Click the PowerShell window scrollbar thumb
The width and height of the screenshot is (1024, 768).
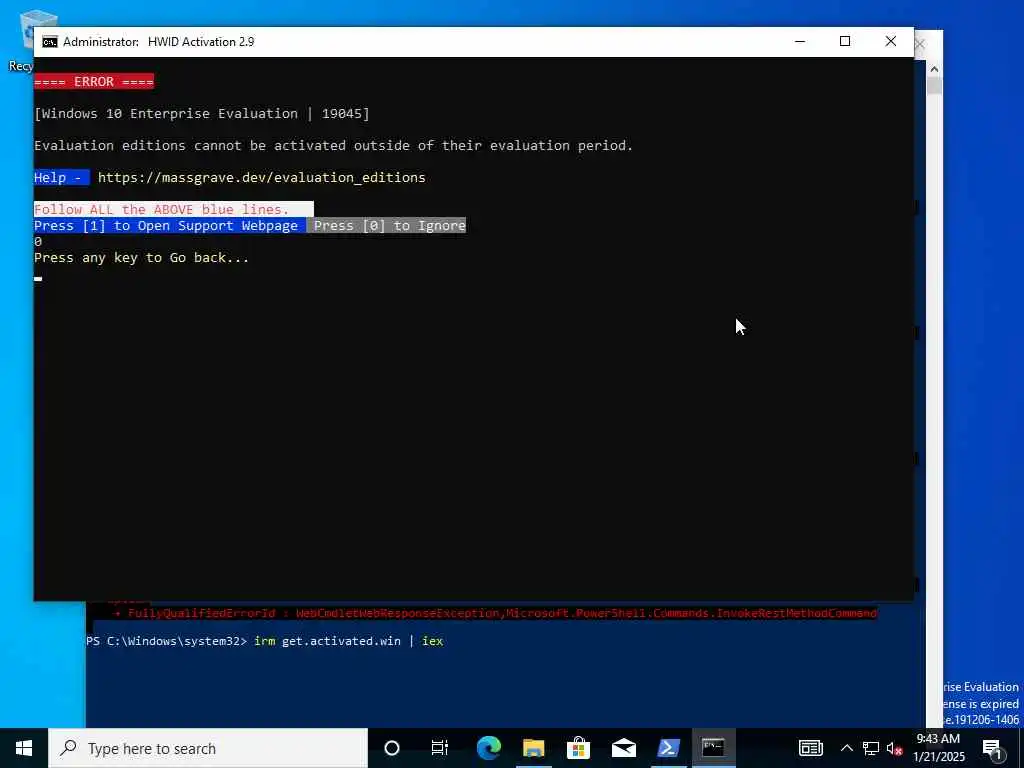click(935, 86)
